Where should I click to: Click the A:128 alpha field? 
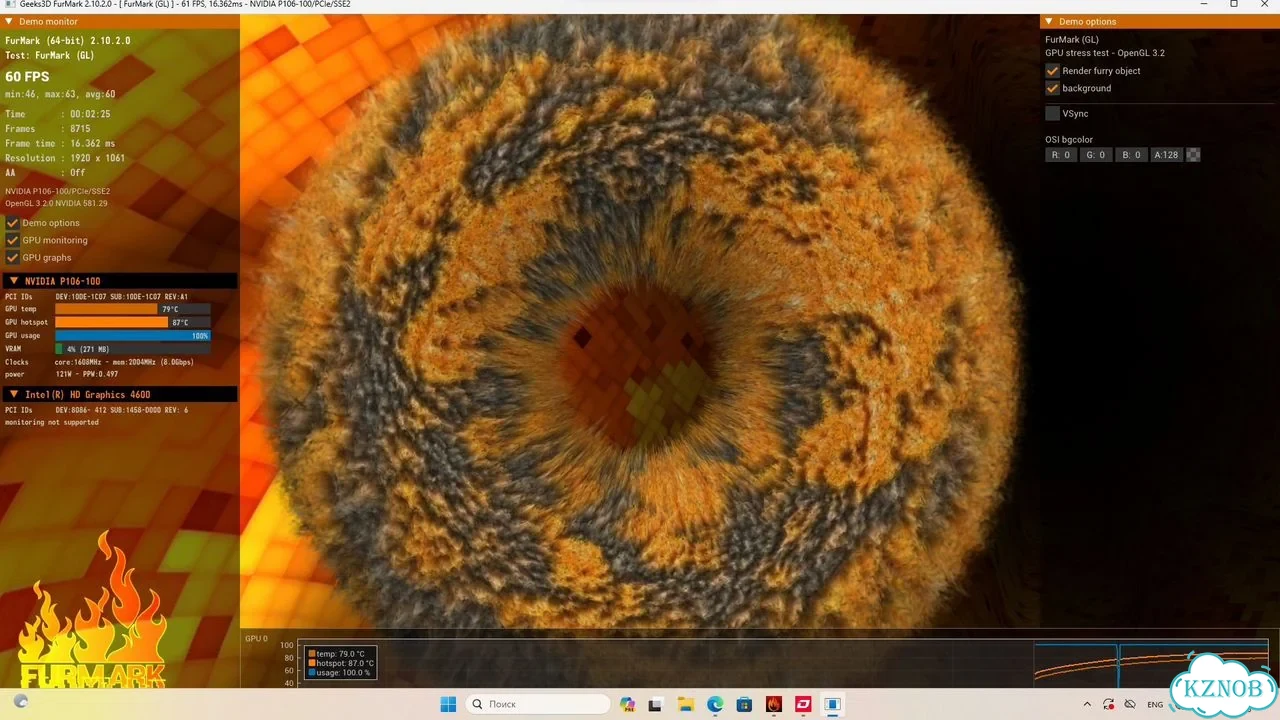[1166, 155]
